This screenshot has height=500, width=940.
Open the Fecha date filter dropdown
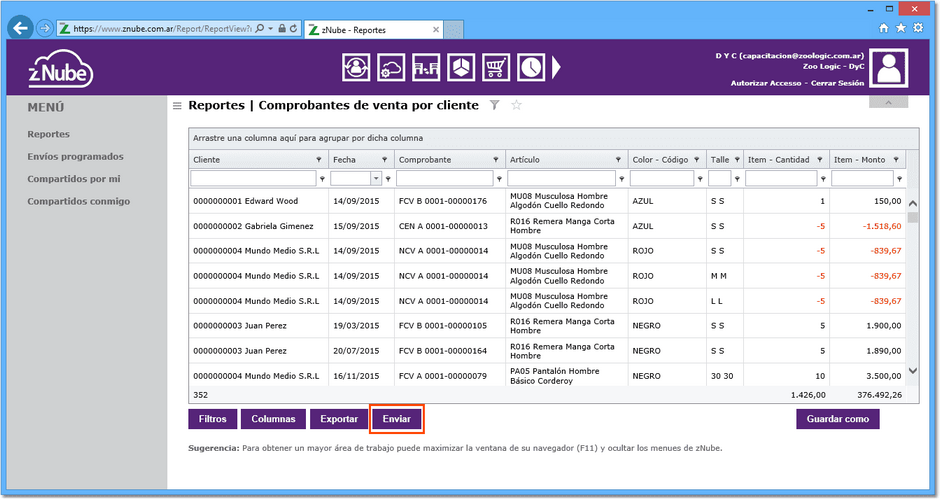click(376, 179)
